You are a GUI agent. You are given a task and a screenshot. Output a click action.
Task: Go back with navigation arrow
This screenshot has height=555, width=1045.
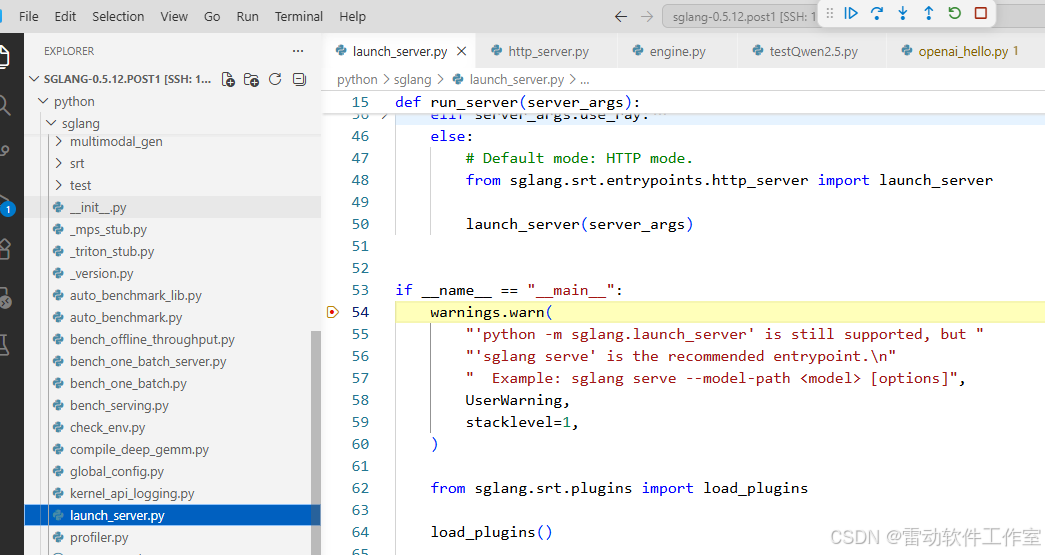tap(620, 17)
